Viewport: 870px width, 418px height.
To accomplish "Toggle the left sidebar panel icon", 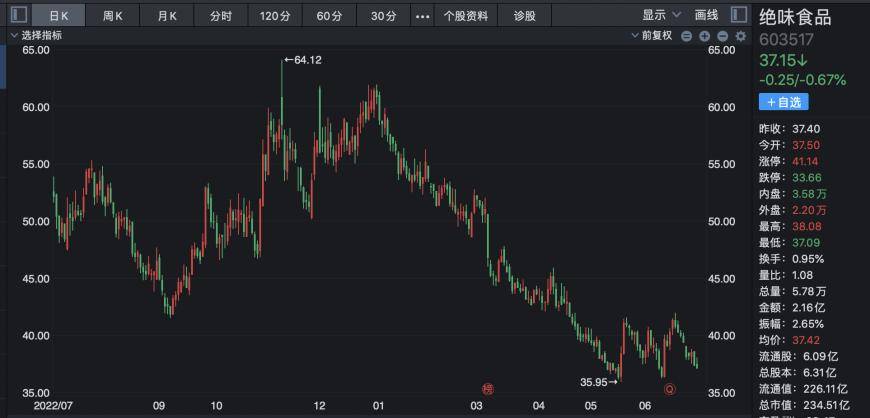I will pyautogui.click(x=19, y=15).
